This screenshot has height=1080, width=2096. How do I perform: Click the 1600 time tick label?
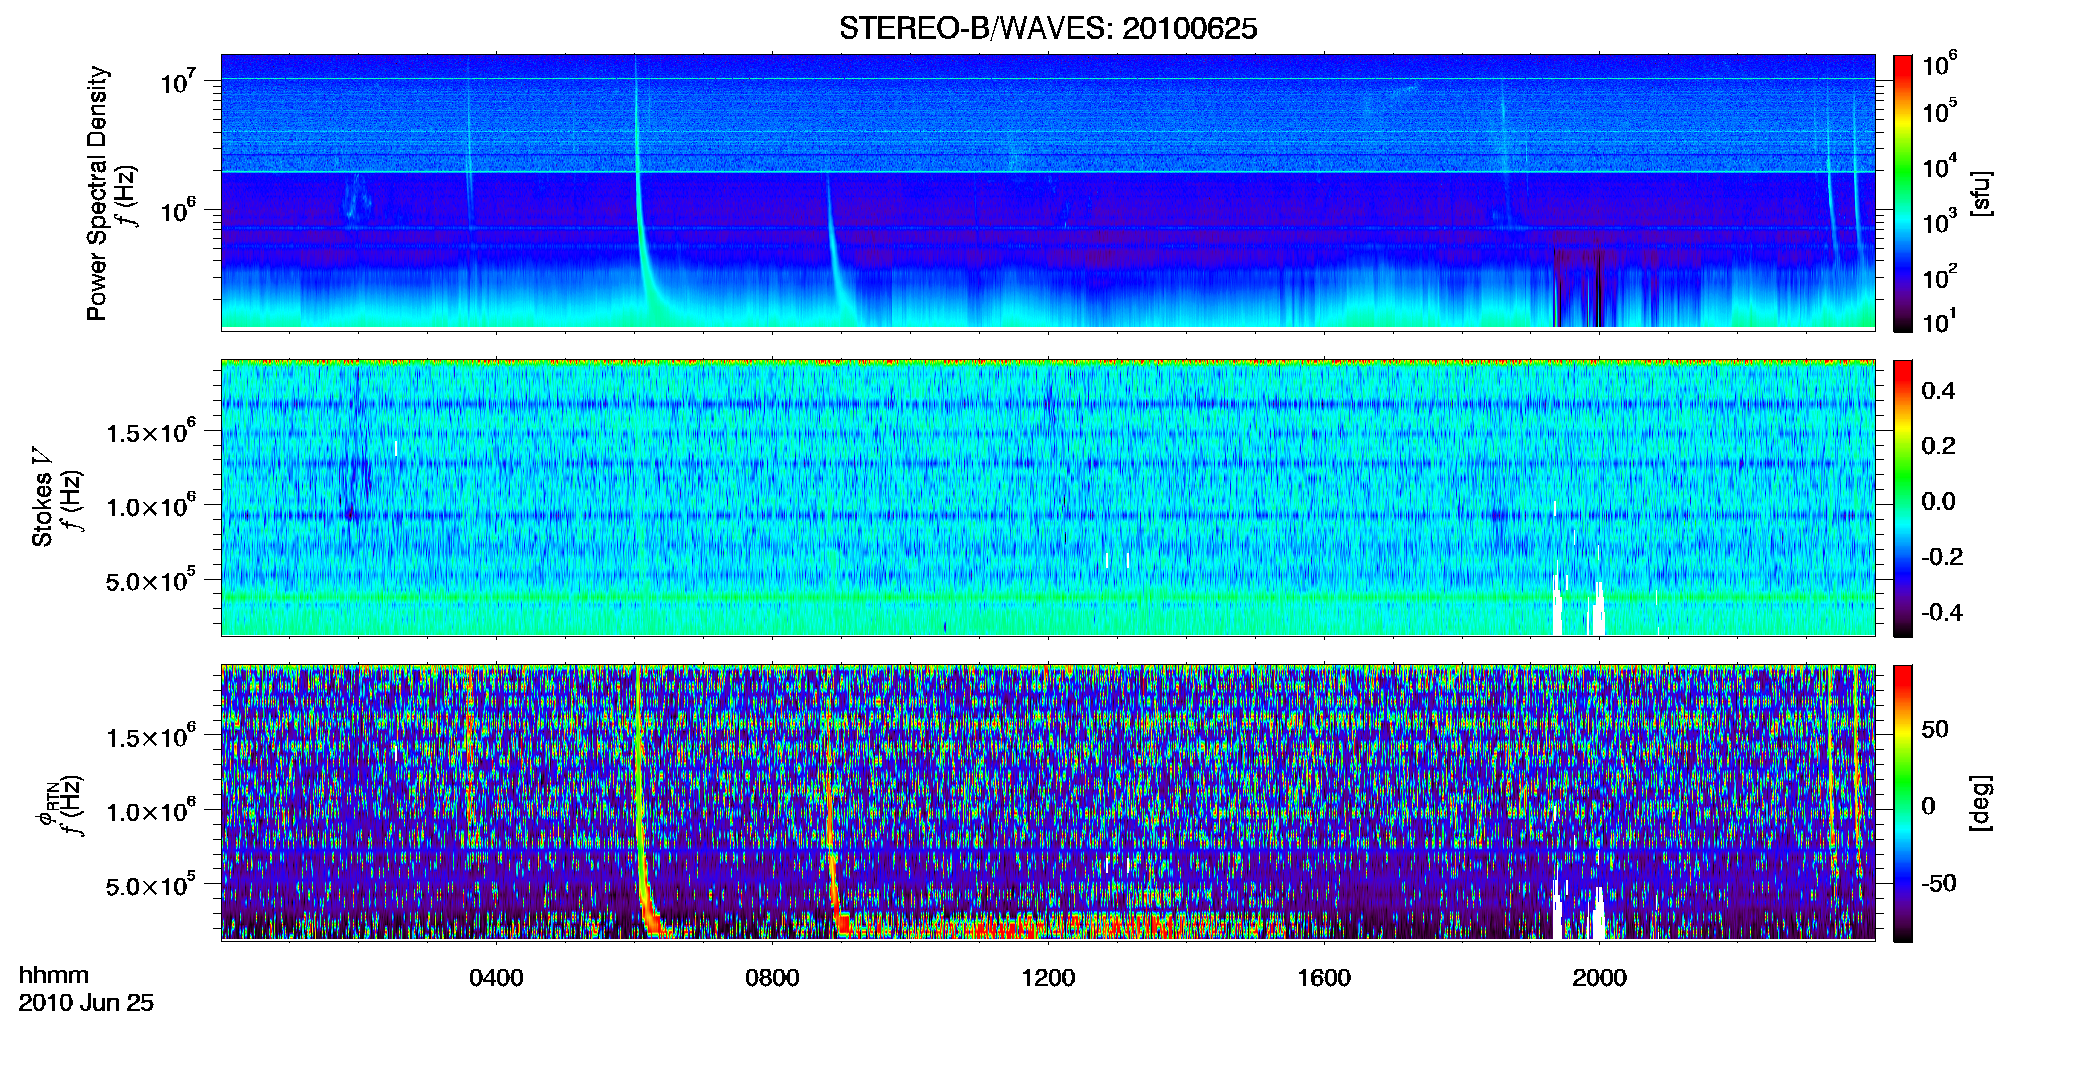click(1324, 978)
